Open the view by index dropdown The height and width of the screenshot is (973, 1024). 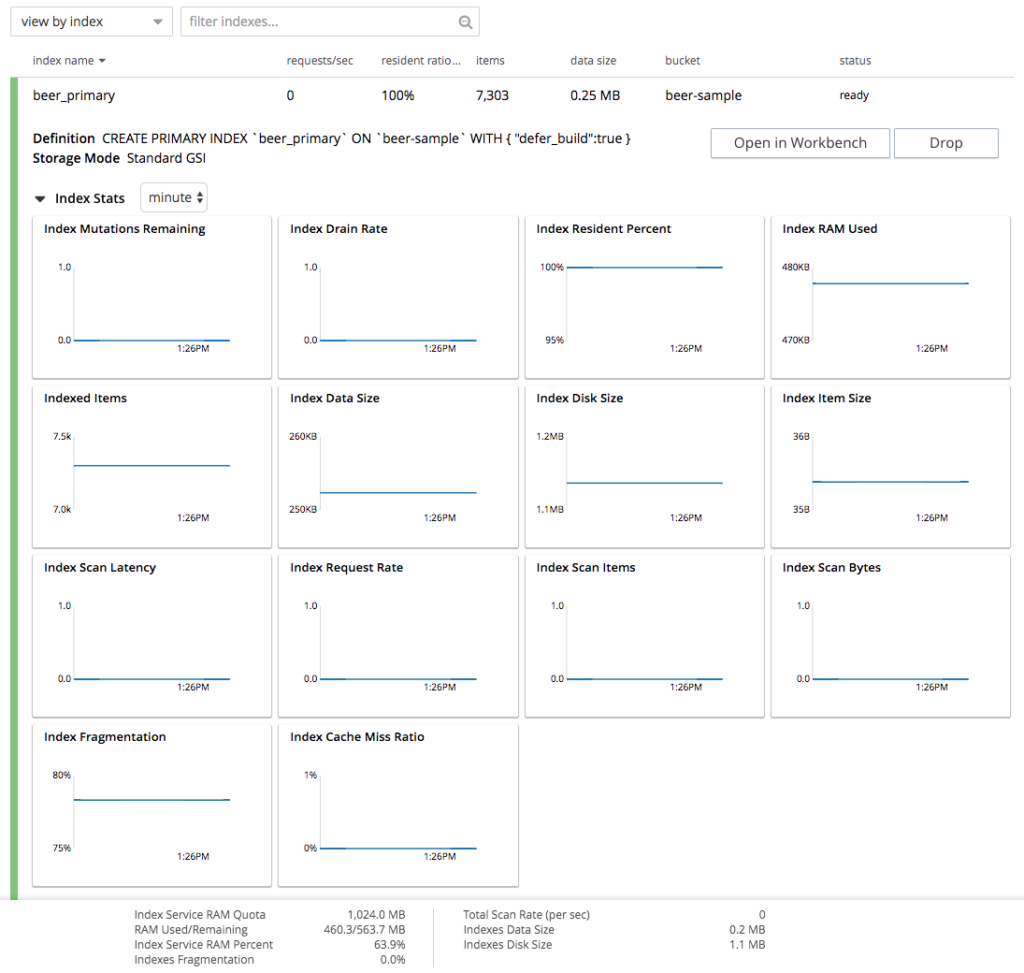tap(90, 21)
